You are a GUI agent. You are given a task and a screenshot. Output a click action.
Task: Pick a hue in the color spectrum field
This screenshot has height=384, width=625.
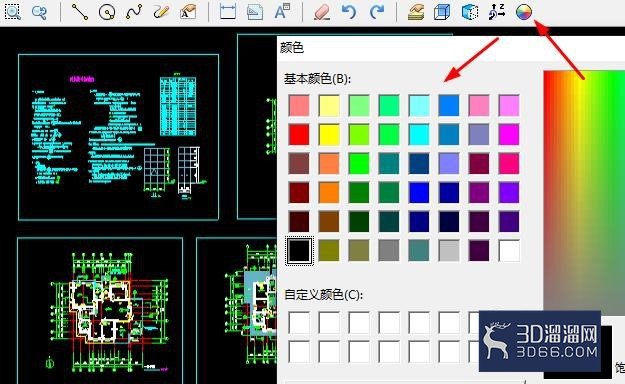coord(584,192)
